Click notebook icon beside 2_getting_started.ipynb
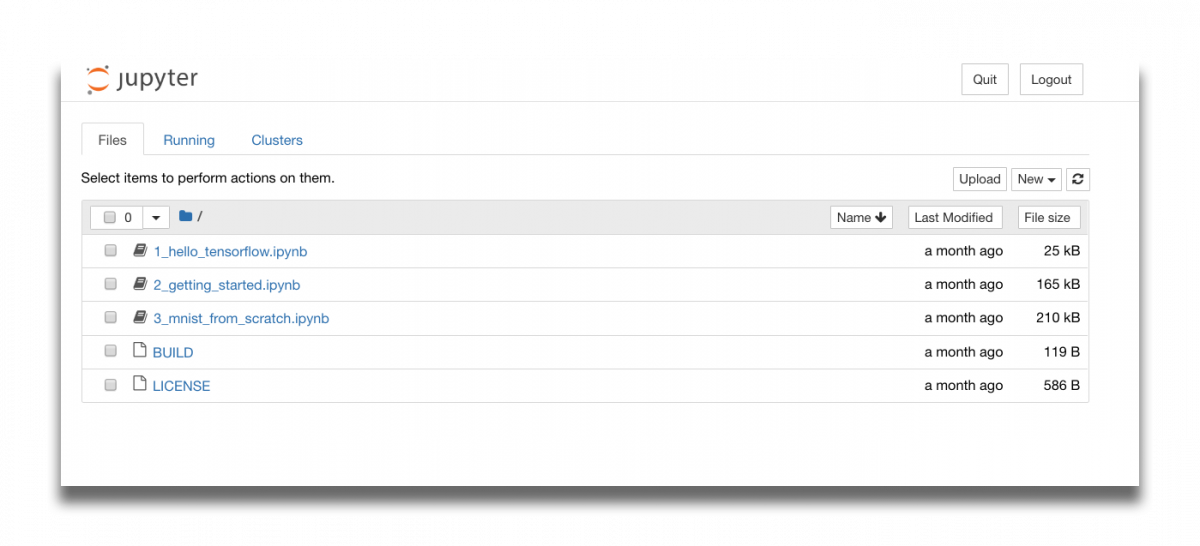 pos(140,284)
